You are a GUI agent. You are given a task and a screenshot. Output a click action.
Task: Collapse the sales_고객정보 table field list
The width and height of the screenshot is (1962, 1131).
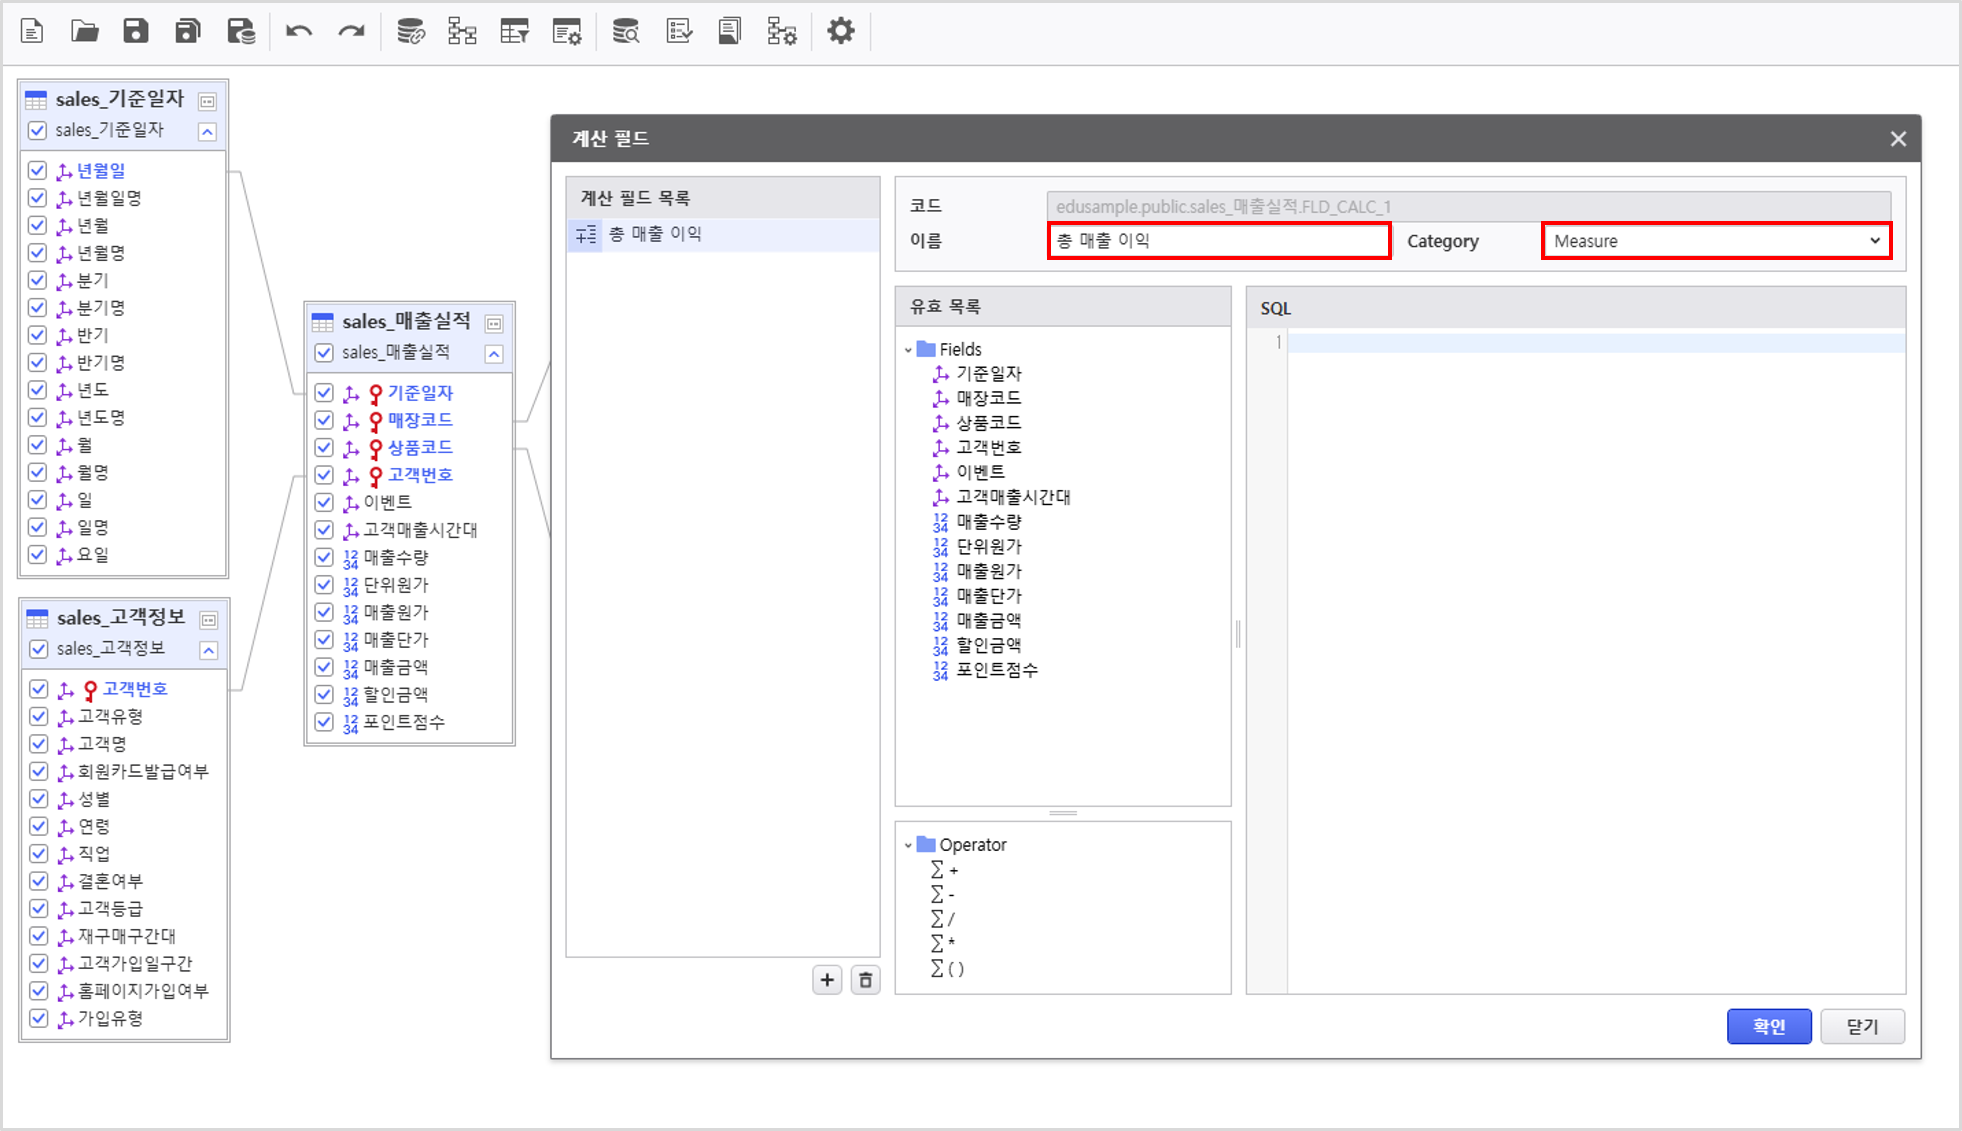coord(209,650)
